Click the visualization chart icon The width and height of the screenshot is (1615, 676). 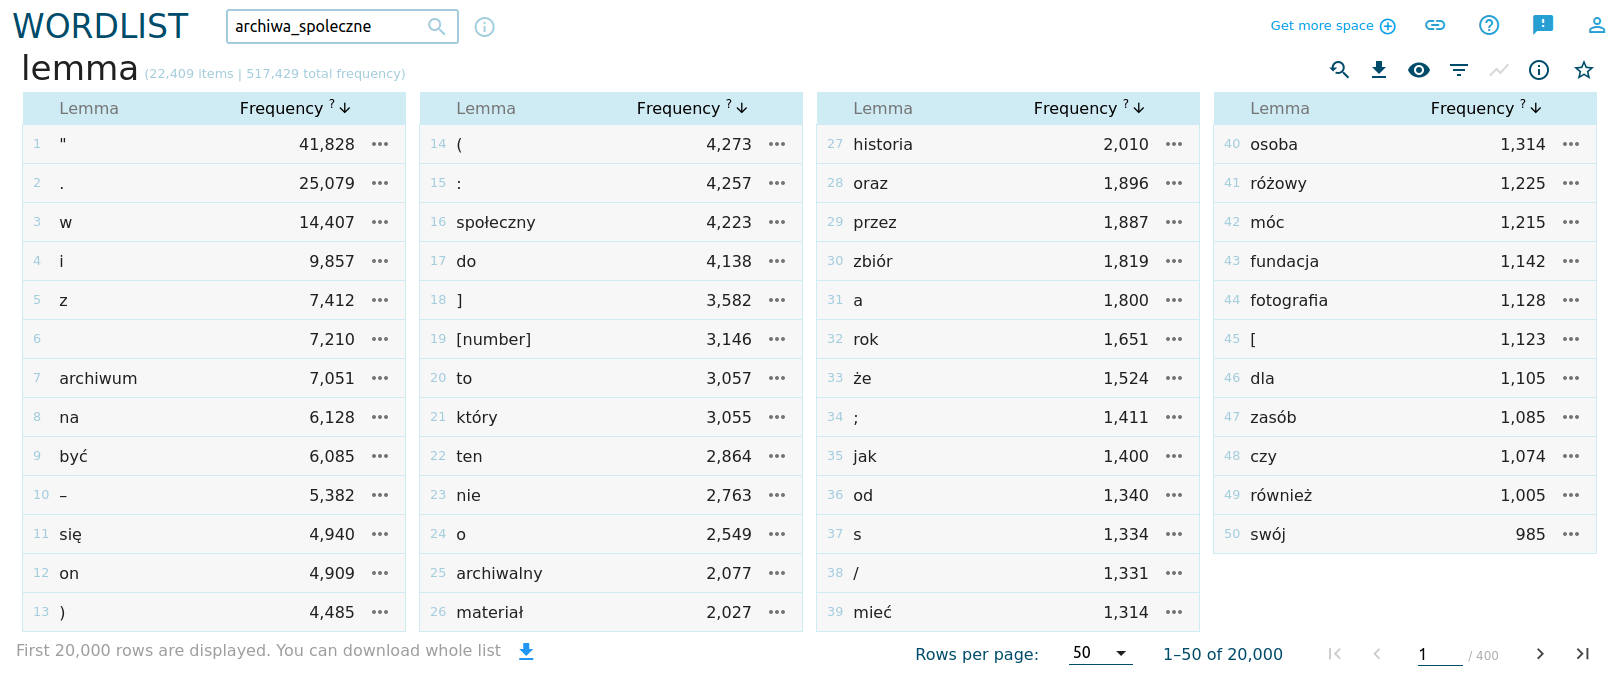[1498, 70]
